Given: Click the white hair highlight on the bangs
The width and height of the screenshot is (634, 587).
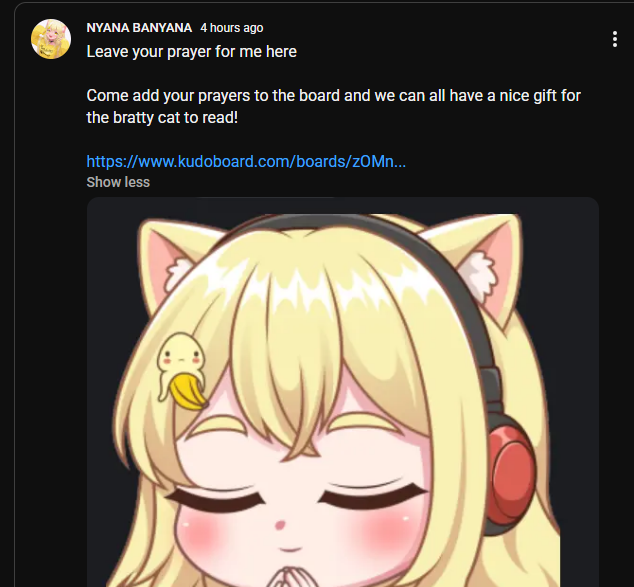Looking at the screenshot, I should tap(307, 289).
